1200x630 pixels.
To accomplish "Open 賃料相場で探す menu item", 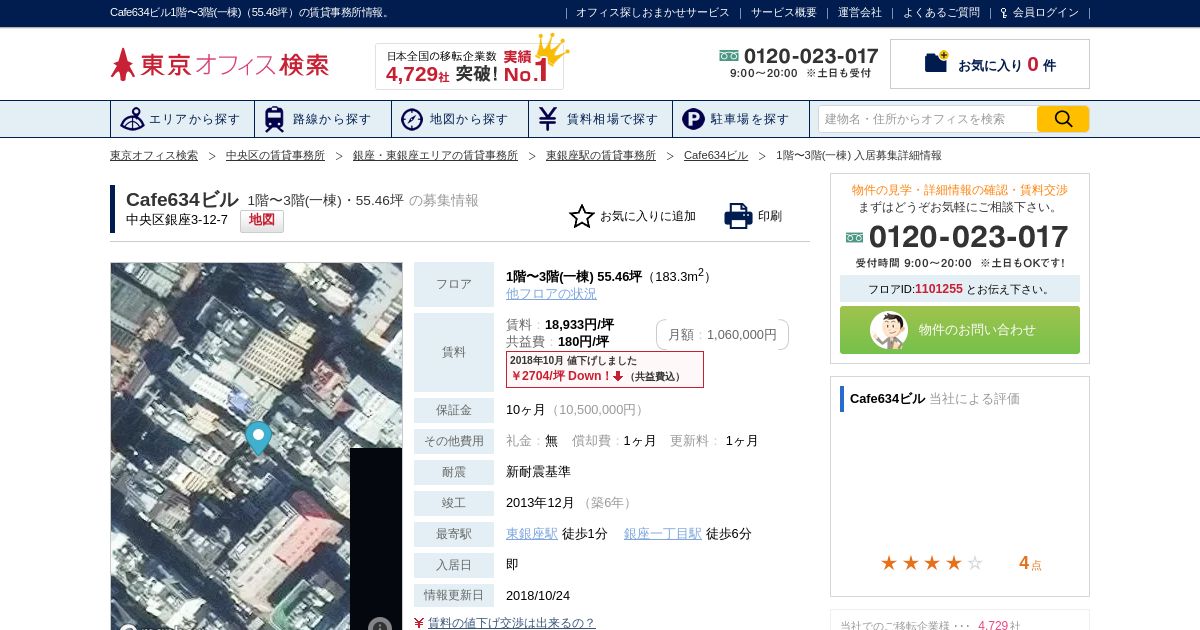I will pos(600,119).
